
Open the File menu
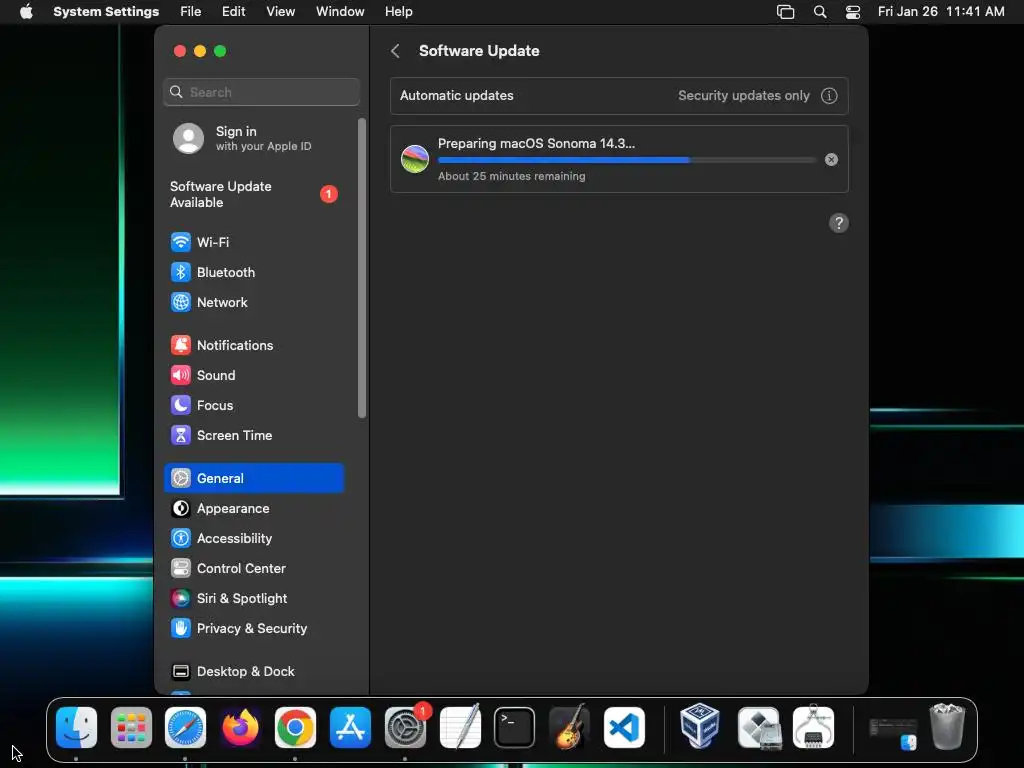191,12
